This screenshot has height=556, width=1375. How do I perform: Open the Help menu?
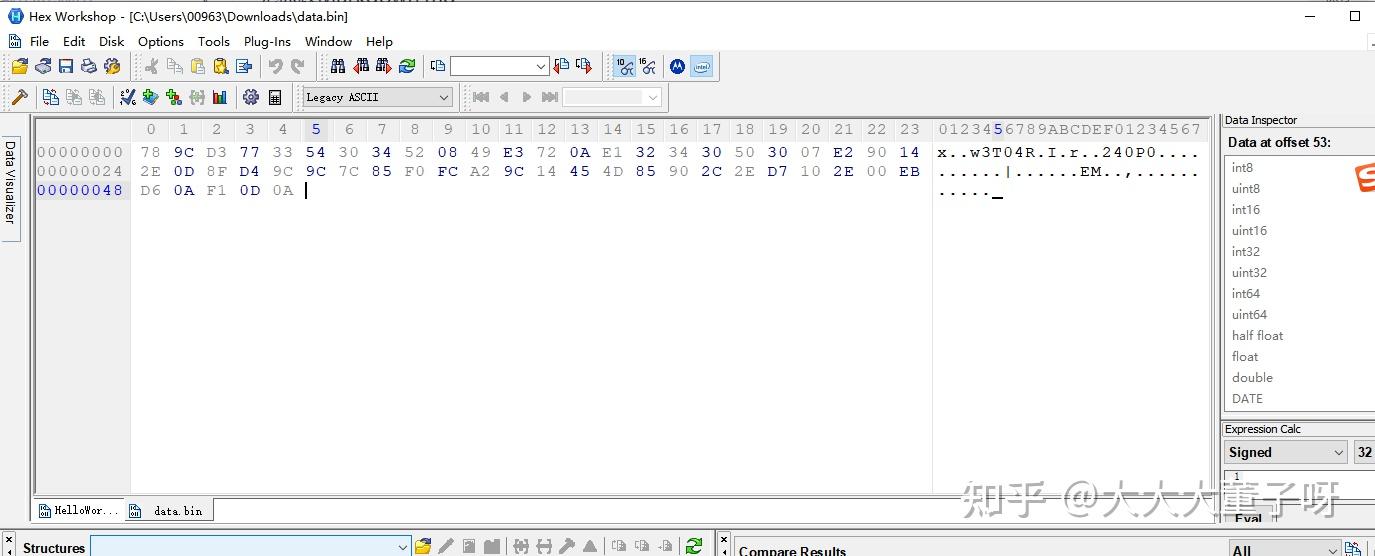pos(379,41)
